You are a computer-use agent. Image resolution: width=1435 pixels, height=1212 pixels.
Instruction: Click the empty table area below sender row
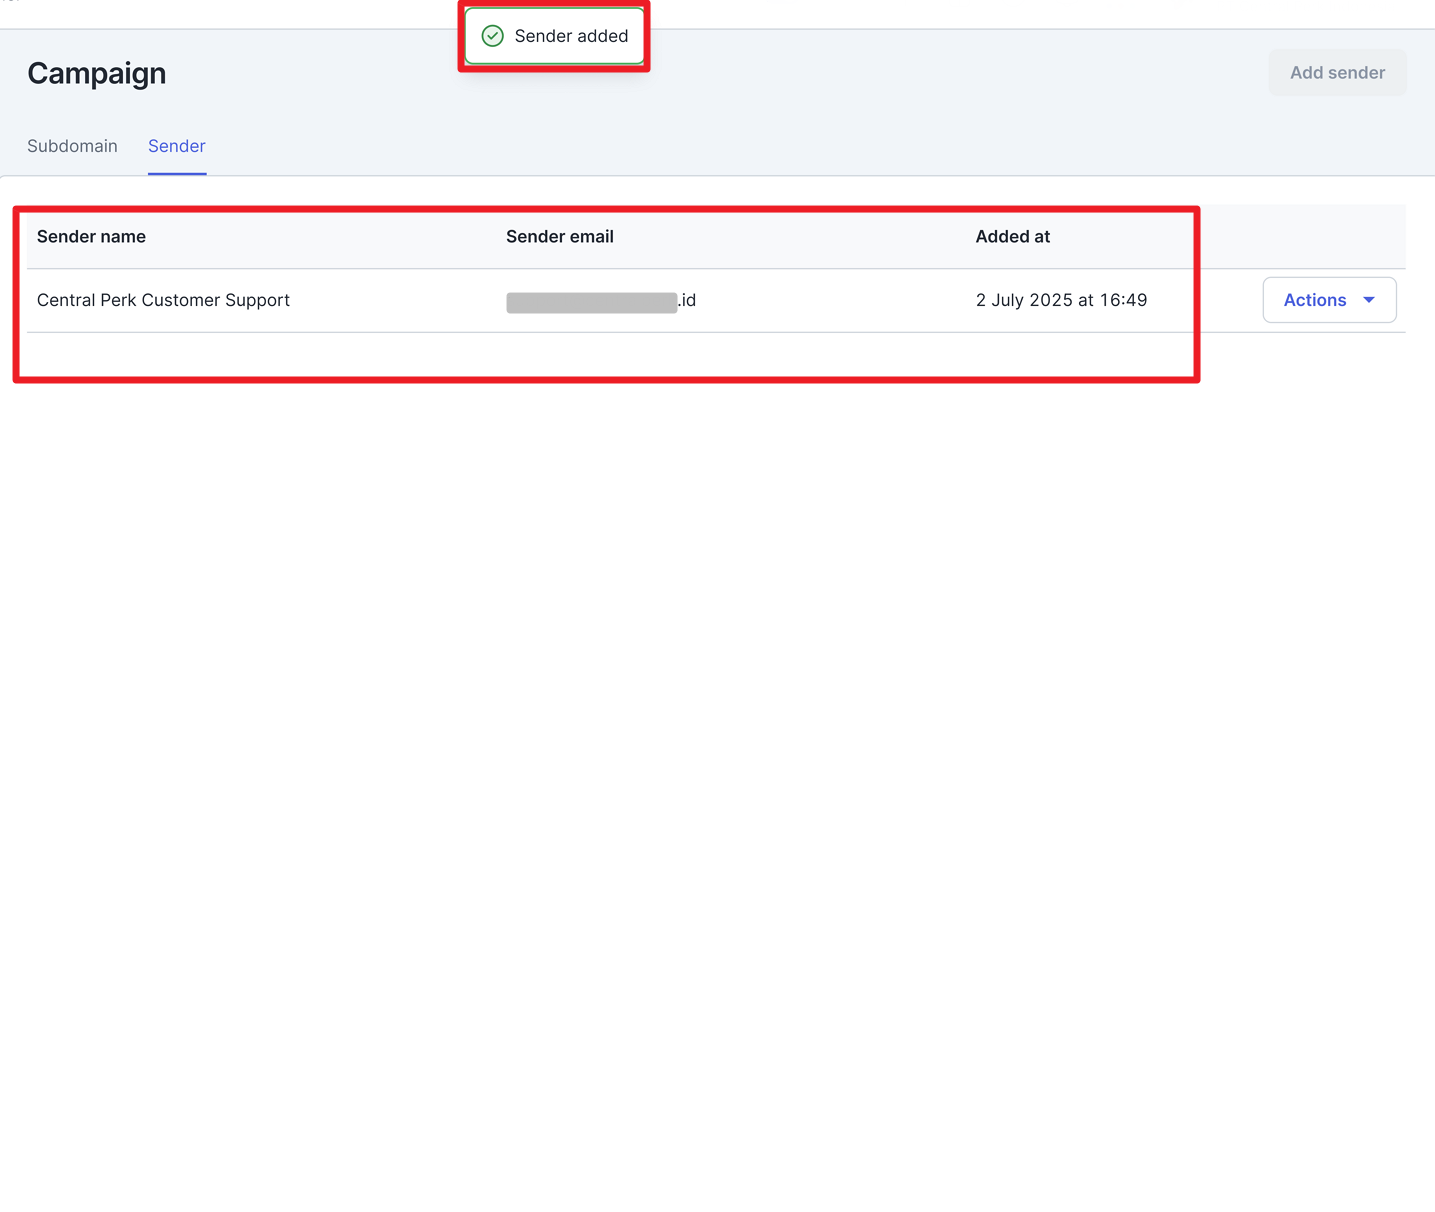(x=600, y=355)
